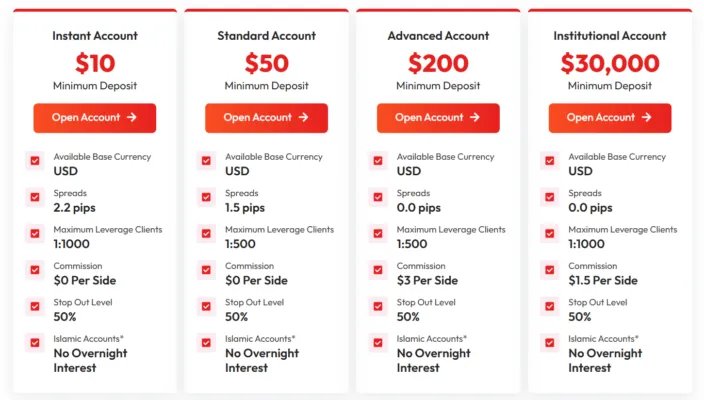Click arrow icon in Instant Account button
This screenshot has width=704, height=400.
coord(131,118)
